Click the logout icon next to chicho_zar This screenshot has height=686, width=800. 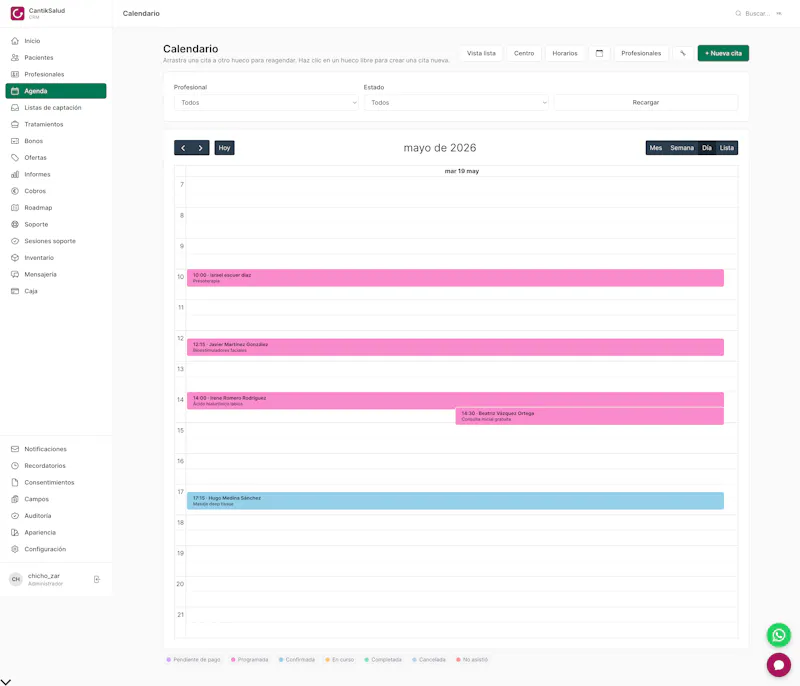point(97,579)
